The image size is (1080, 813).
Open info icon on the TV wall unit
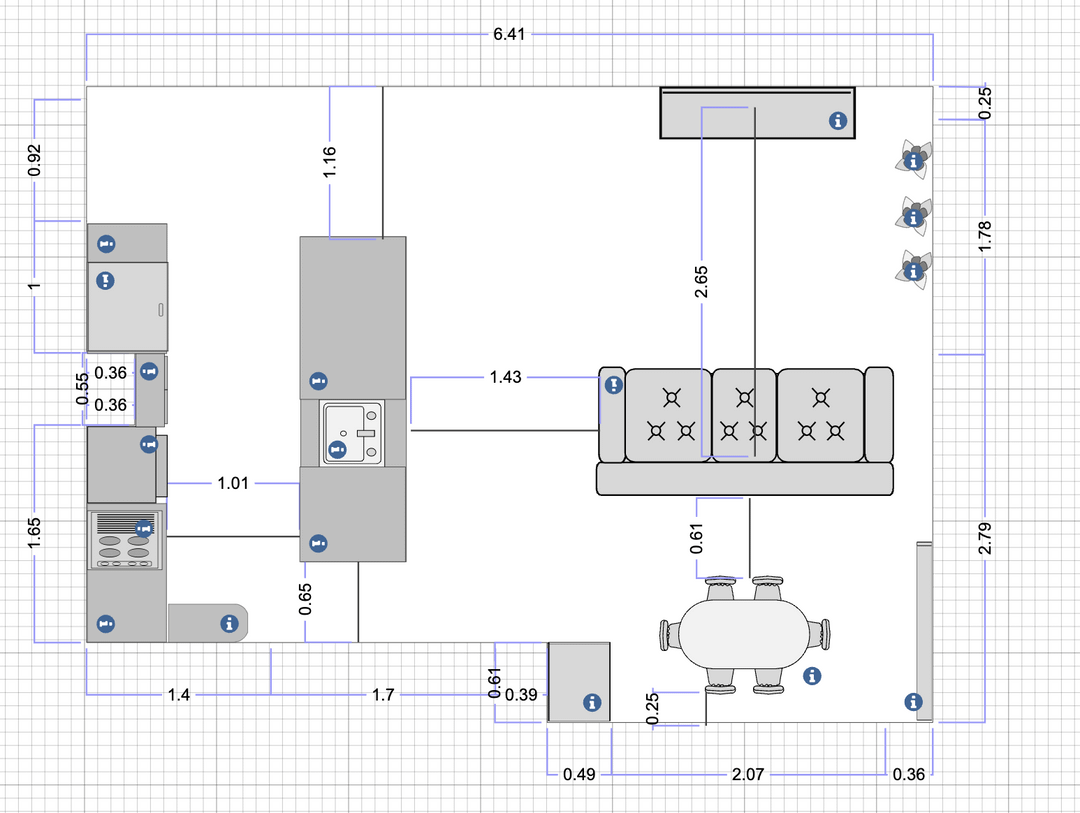pyautogui.click(x=838, y=121)
